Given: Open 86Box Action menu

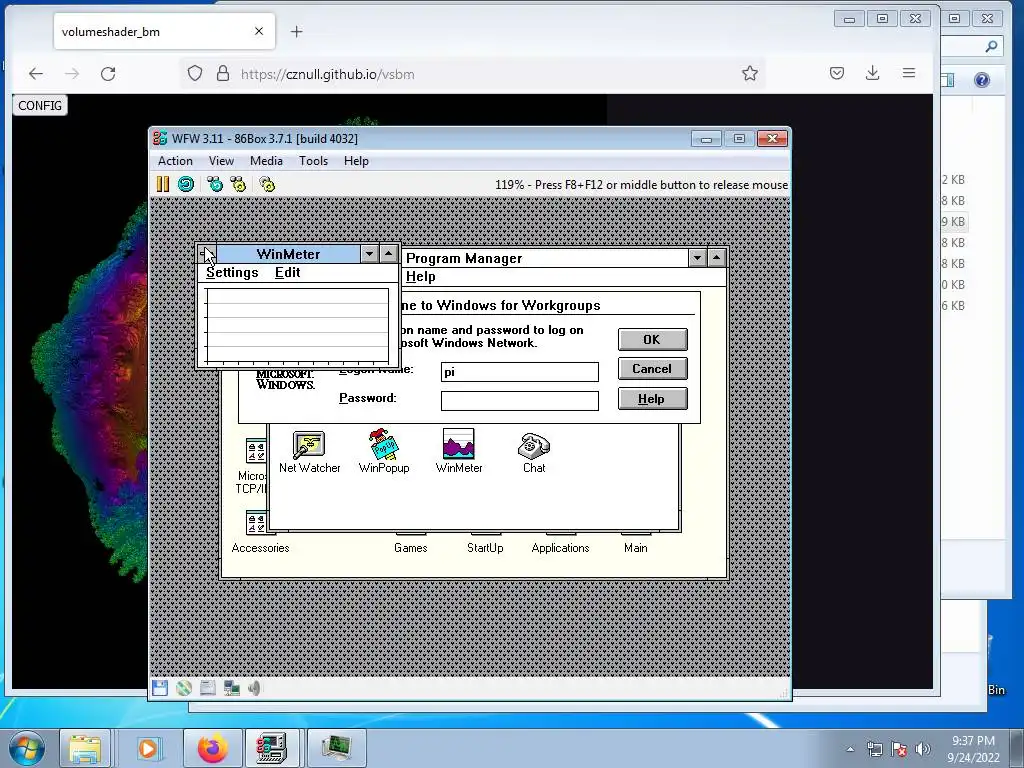Looking at the screenshot, I should (x=175, y=161).
